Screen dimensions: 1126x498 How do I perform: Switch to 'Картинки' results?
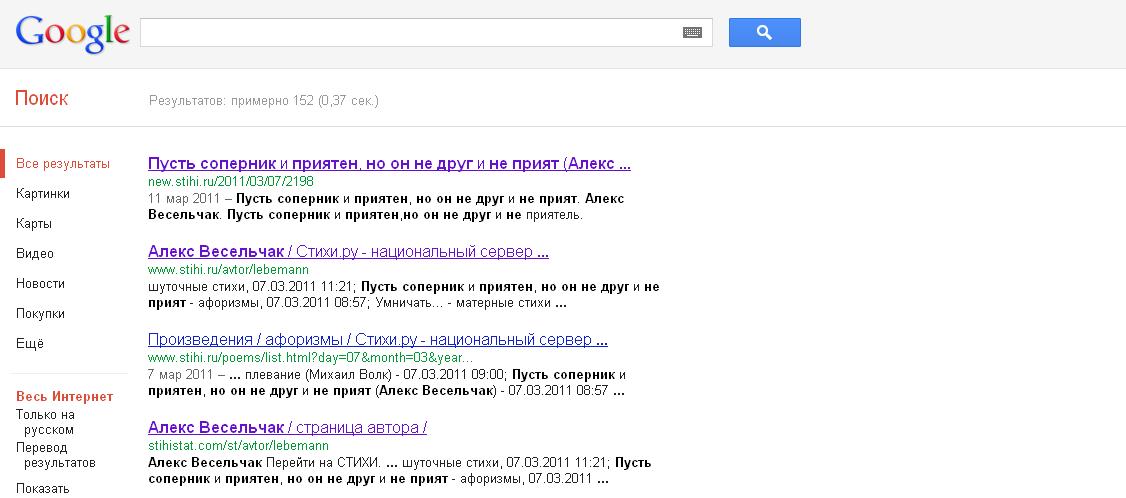[43, 194]
